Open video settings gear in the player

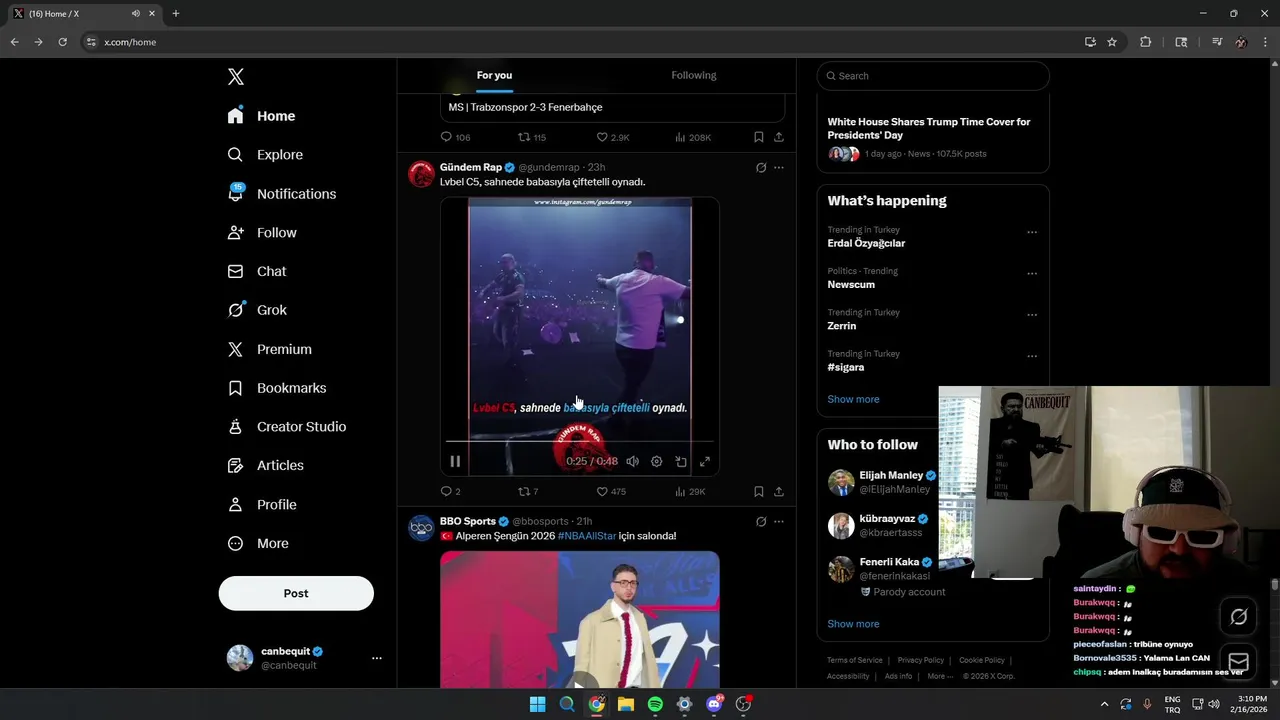pos(656,461)
